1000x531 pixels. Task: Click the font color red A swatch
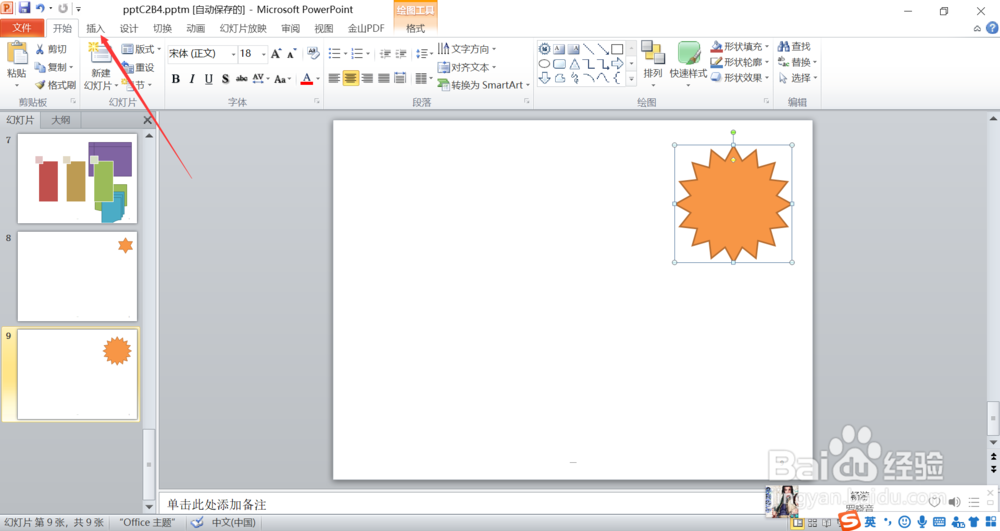click(307, 78)
